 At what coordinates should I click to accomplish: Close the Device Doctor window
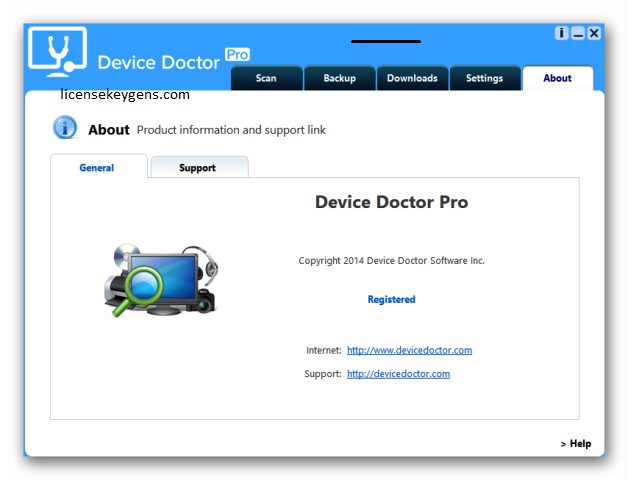click(x=594, y=33)
